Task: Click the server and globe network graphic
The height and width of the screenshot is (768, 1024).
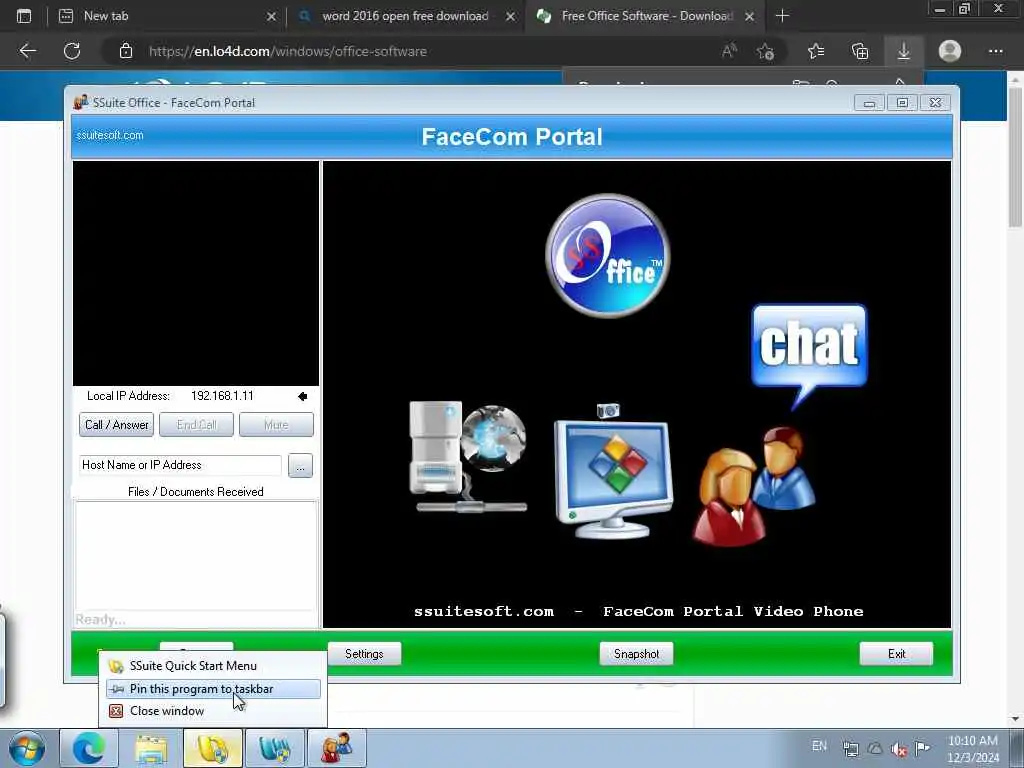Action: point(468,457)
